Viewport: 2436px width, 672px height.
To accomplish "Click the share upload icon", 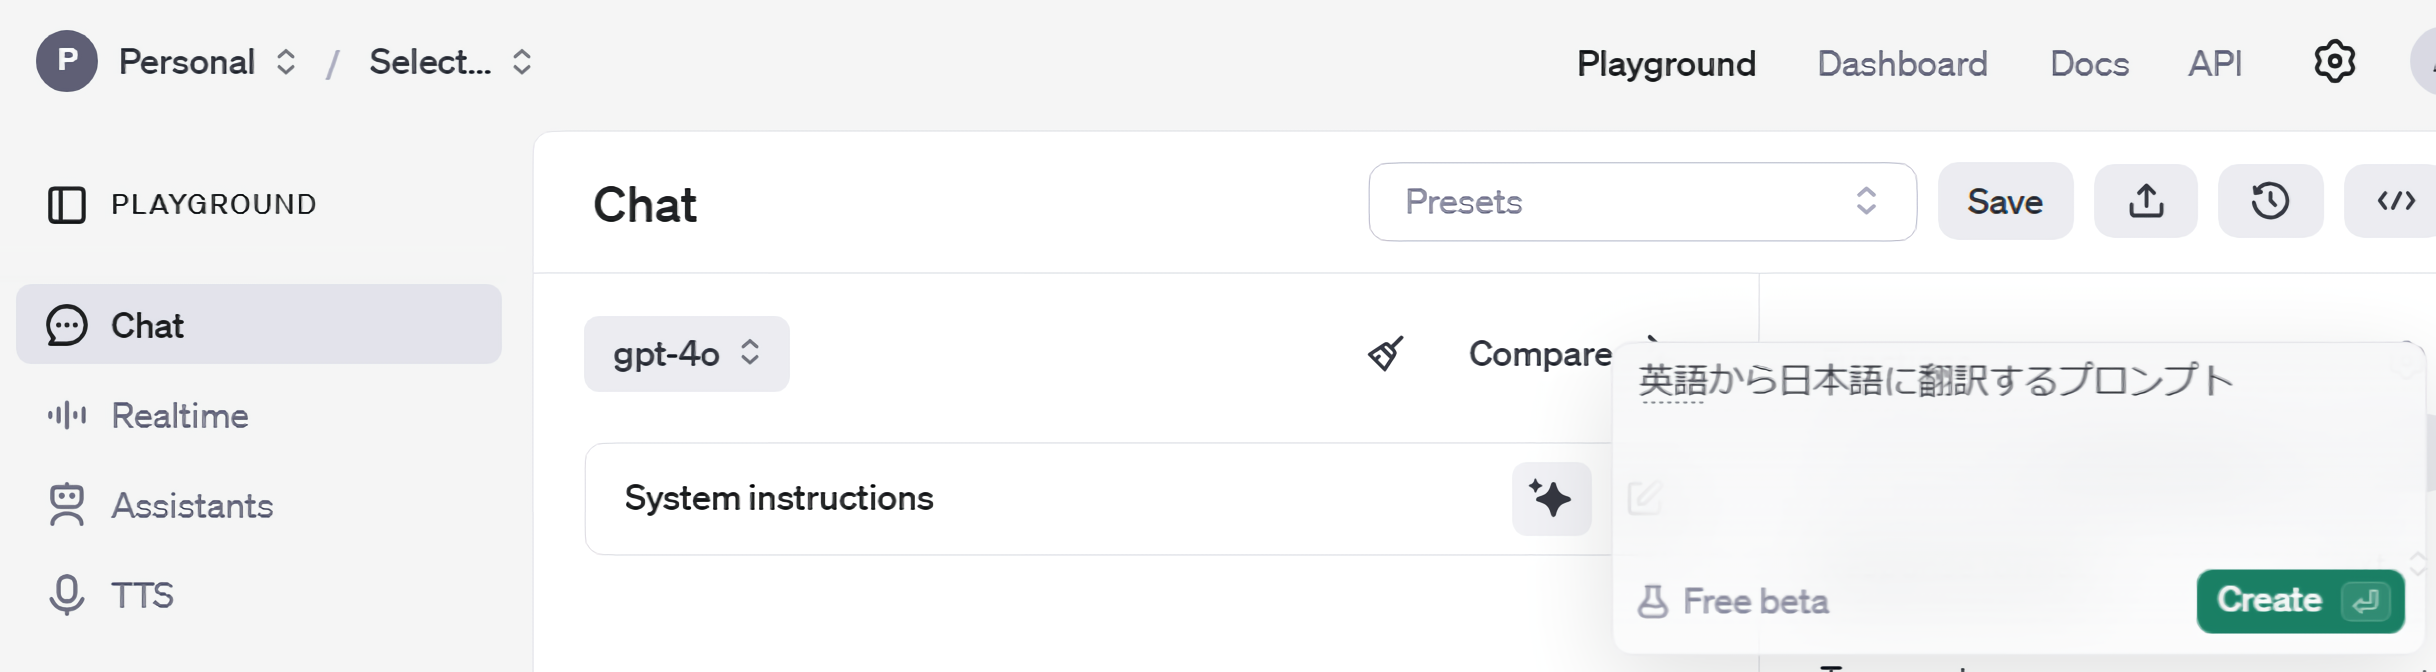I will click(x=2146, y=202).
